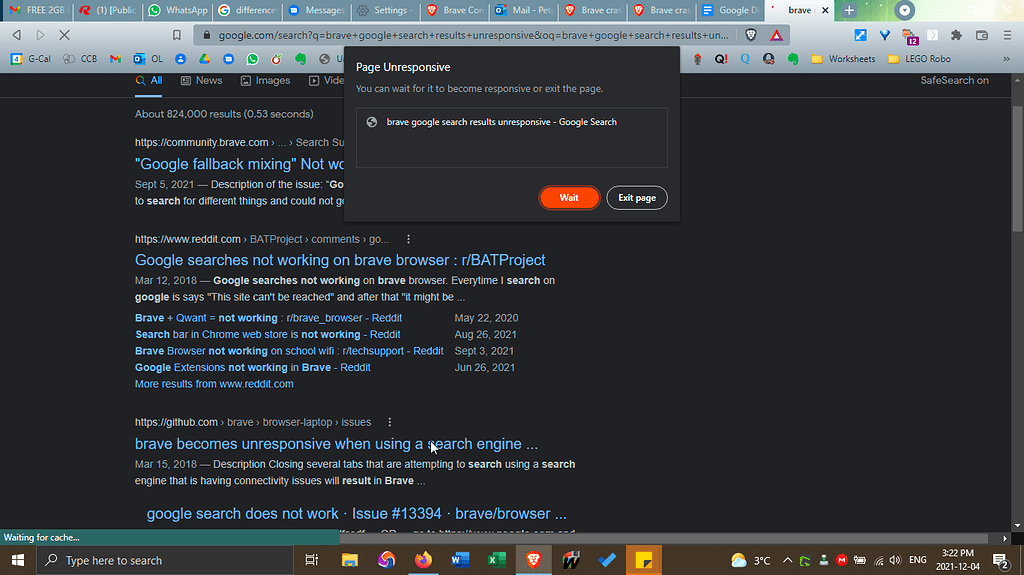Image resolution: width=1024 pixels, height=575 pixels.
Task: Open 'brave becomes unresponsive when using a search engine' result
Action: (336, 444)
